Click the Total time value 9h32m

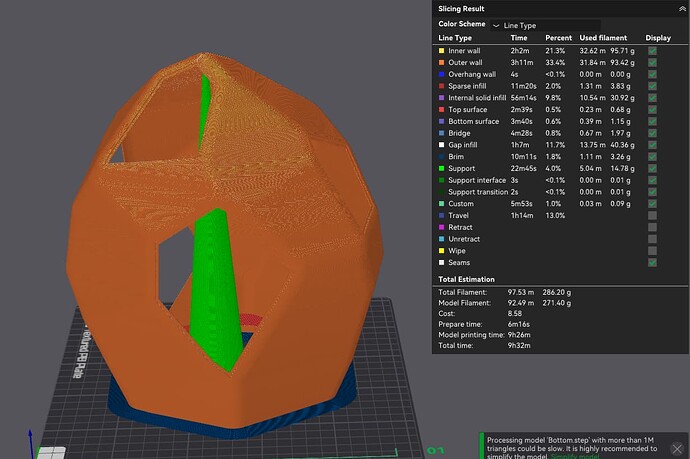coord(519,345)
